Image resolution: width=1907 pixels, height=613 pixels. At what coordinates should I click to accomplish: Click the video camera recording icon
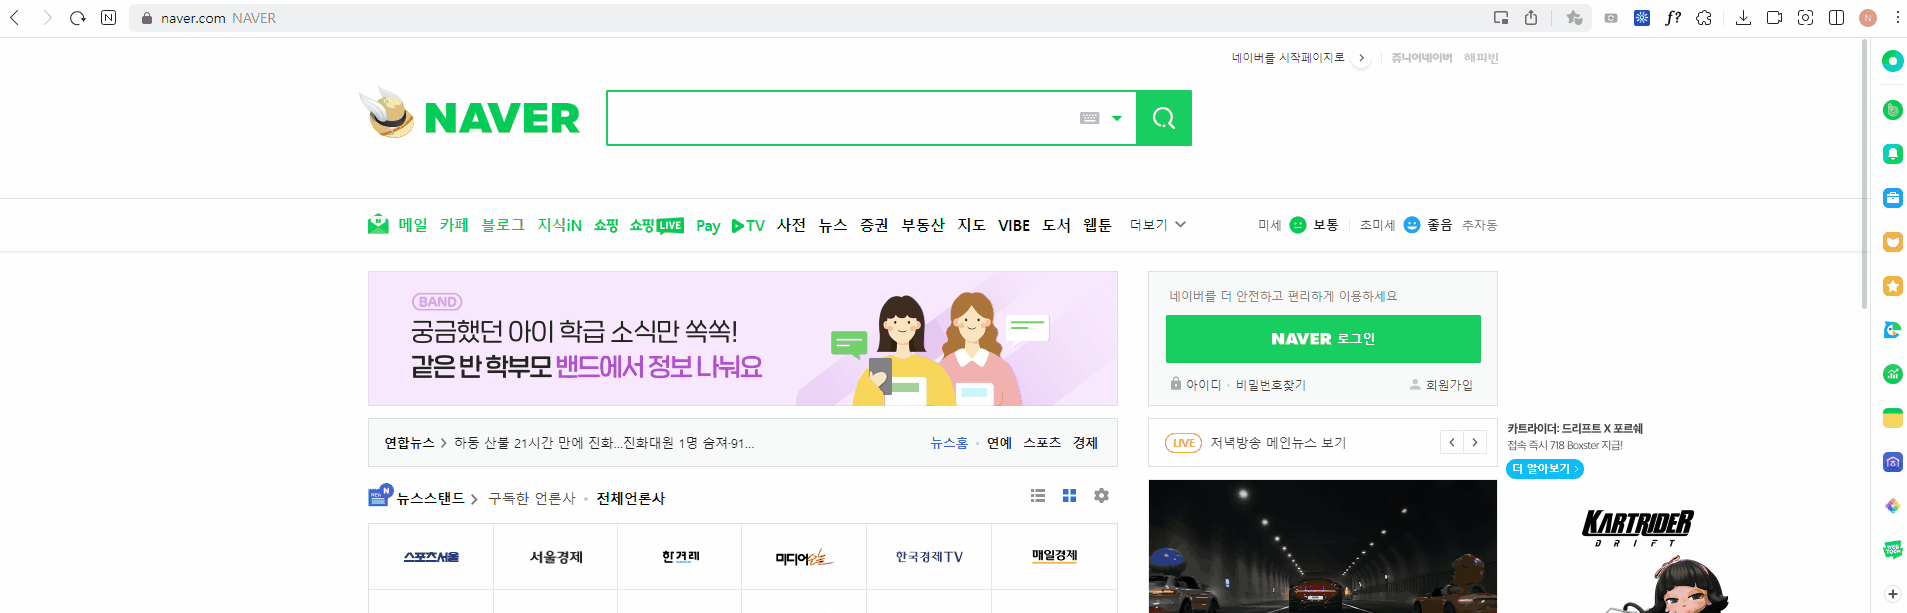1774,18
